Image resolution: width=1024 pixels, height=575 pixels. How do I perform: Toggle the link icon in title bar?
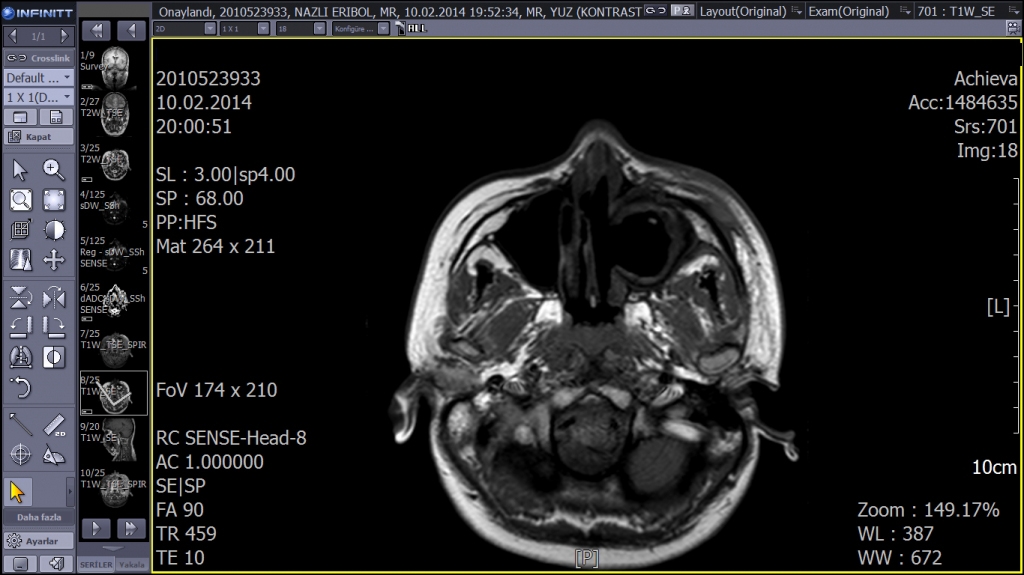(x=655, y=10)
